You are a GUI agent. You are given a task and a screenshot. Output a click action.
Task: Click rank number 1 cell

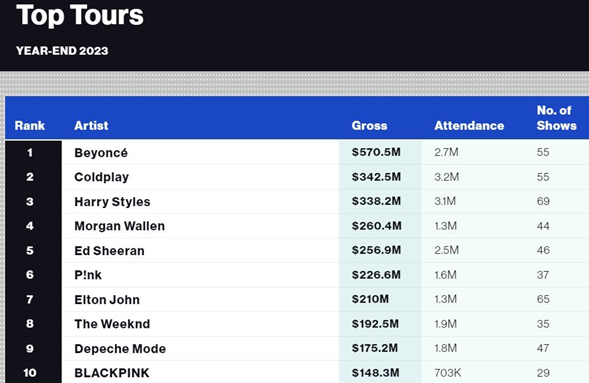[30, 152]
